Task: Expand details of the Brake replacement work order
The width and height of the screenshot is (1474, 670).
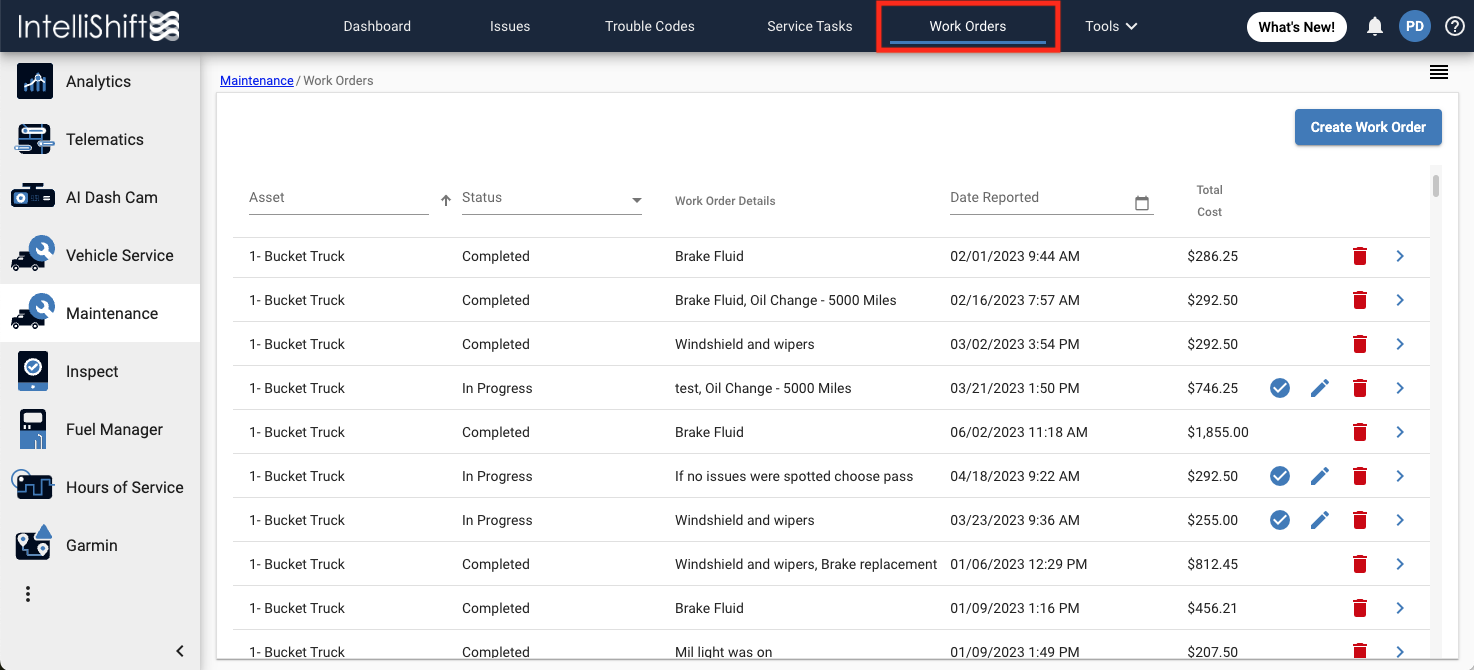Action: (1400, 564)
